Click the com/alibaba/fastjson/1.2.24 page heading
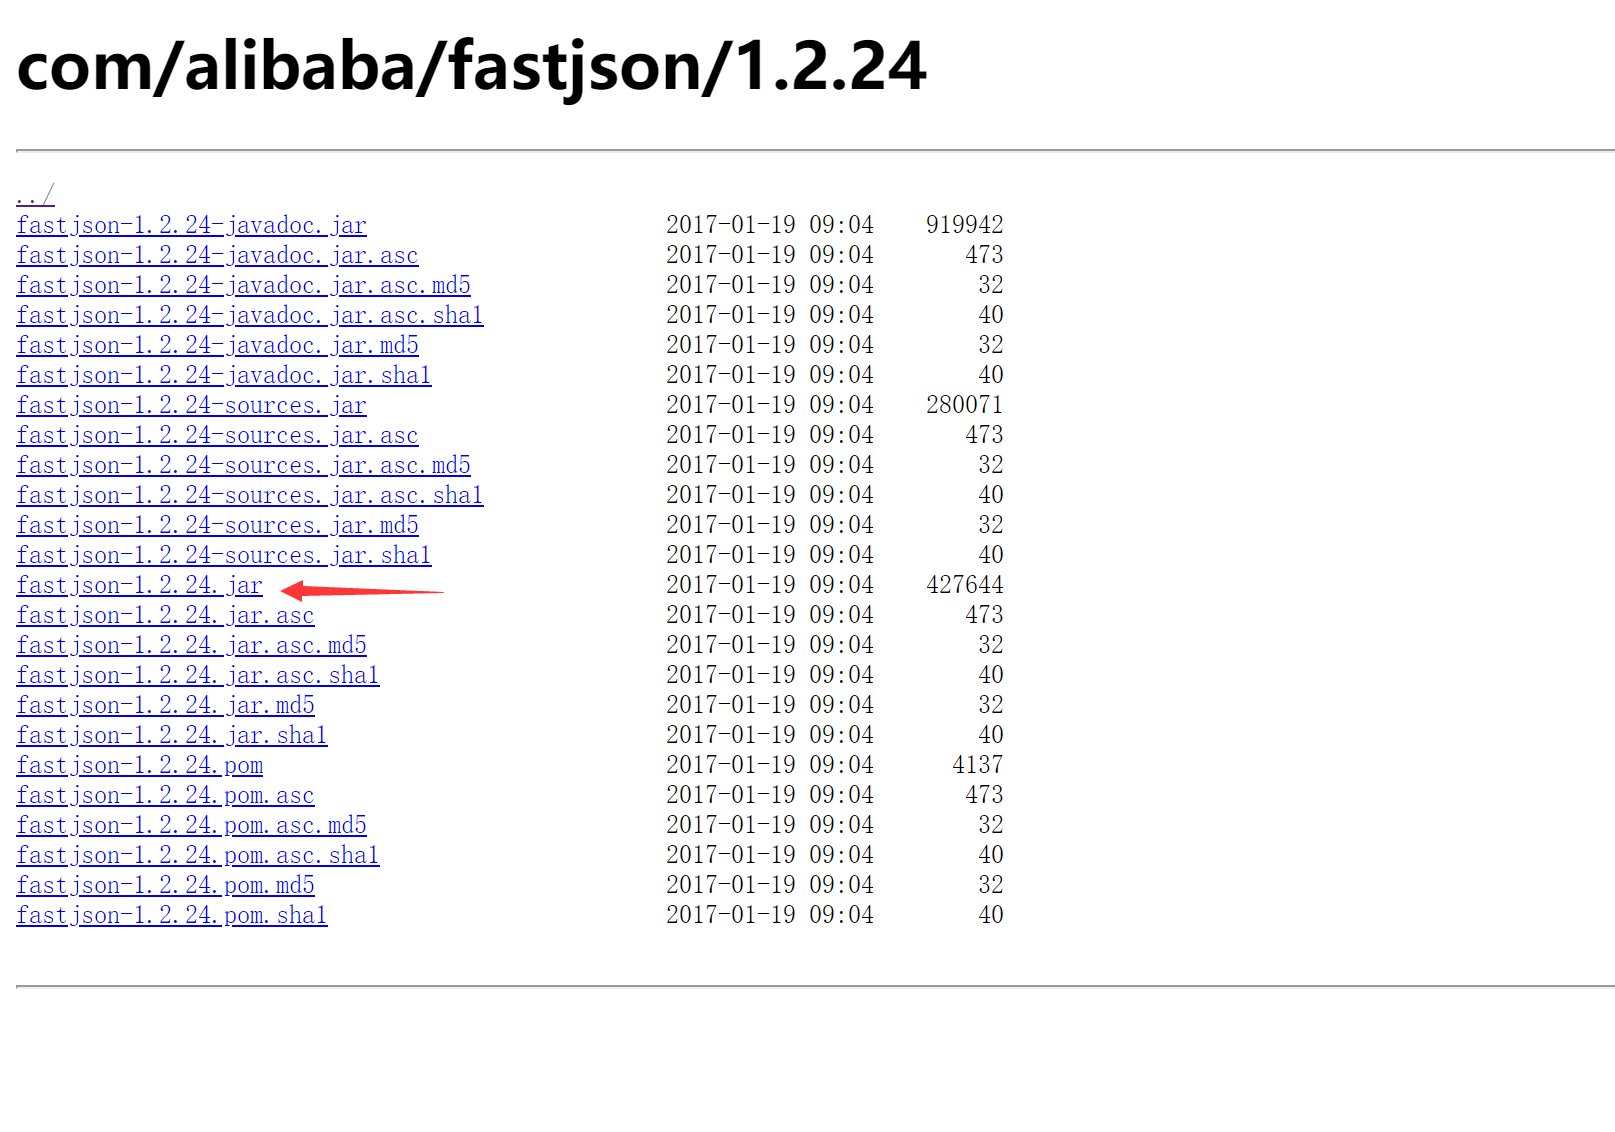 (472, 67)
